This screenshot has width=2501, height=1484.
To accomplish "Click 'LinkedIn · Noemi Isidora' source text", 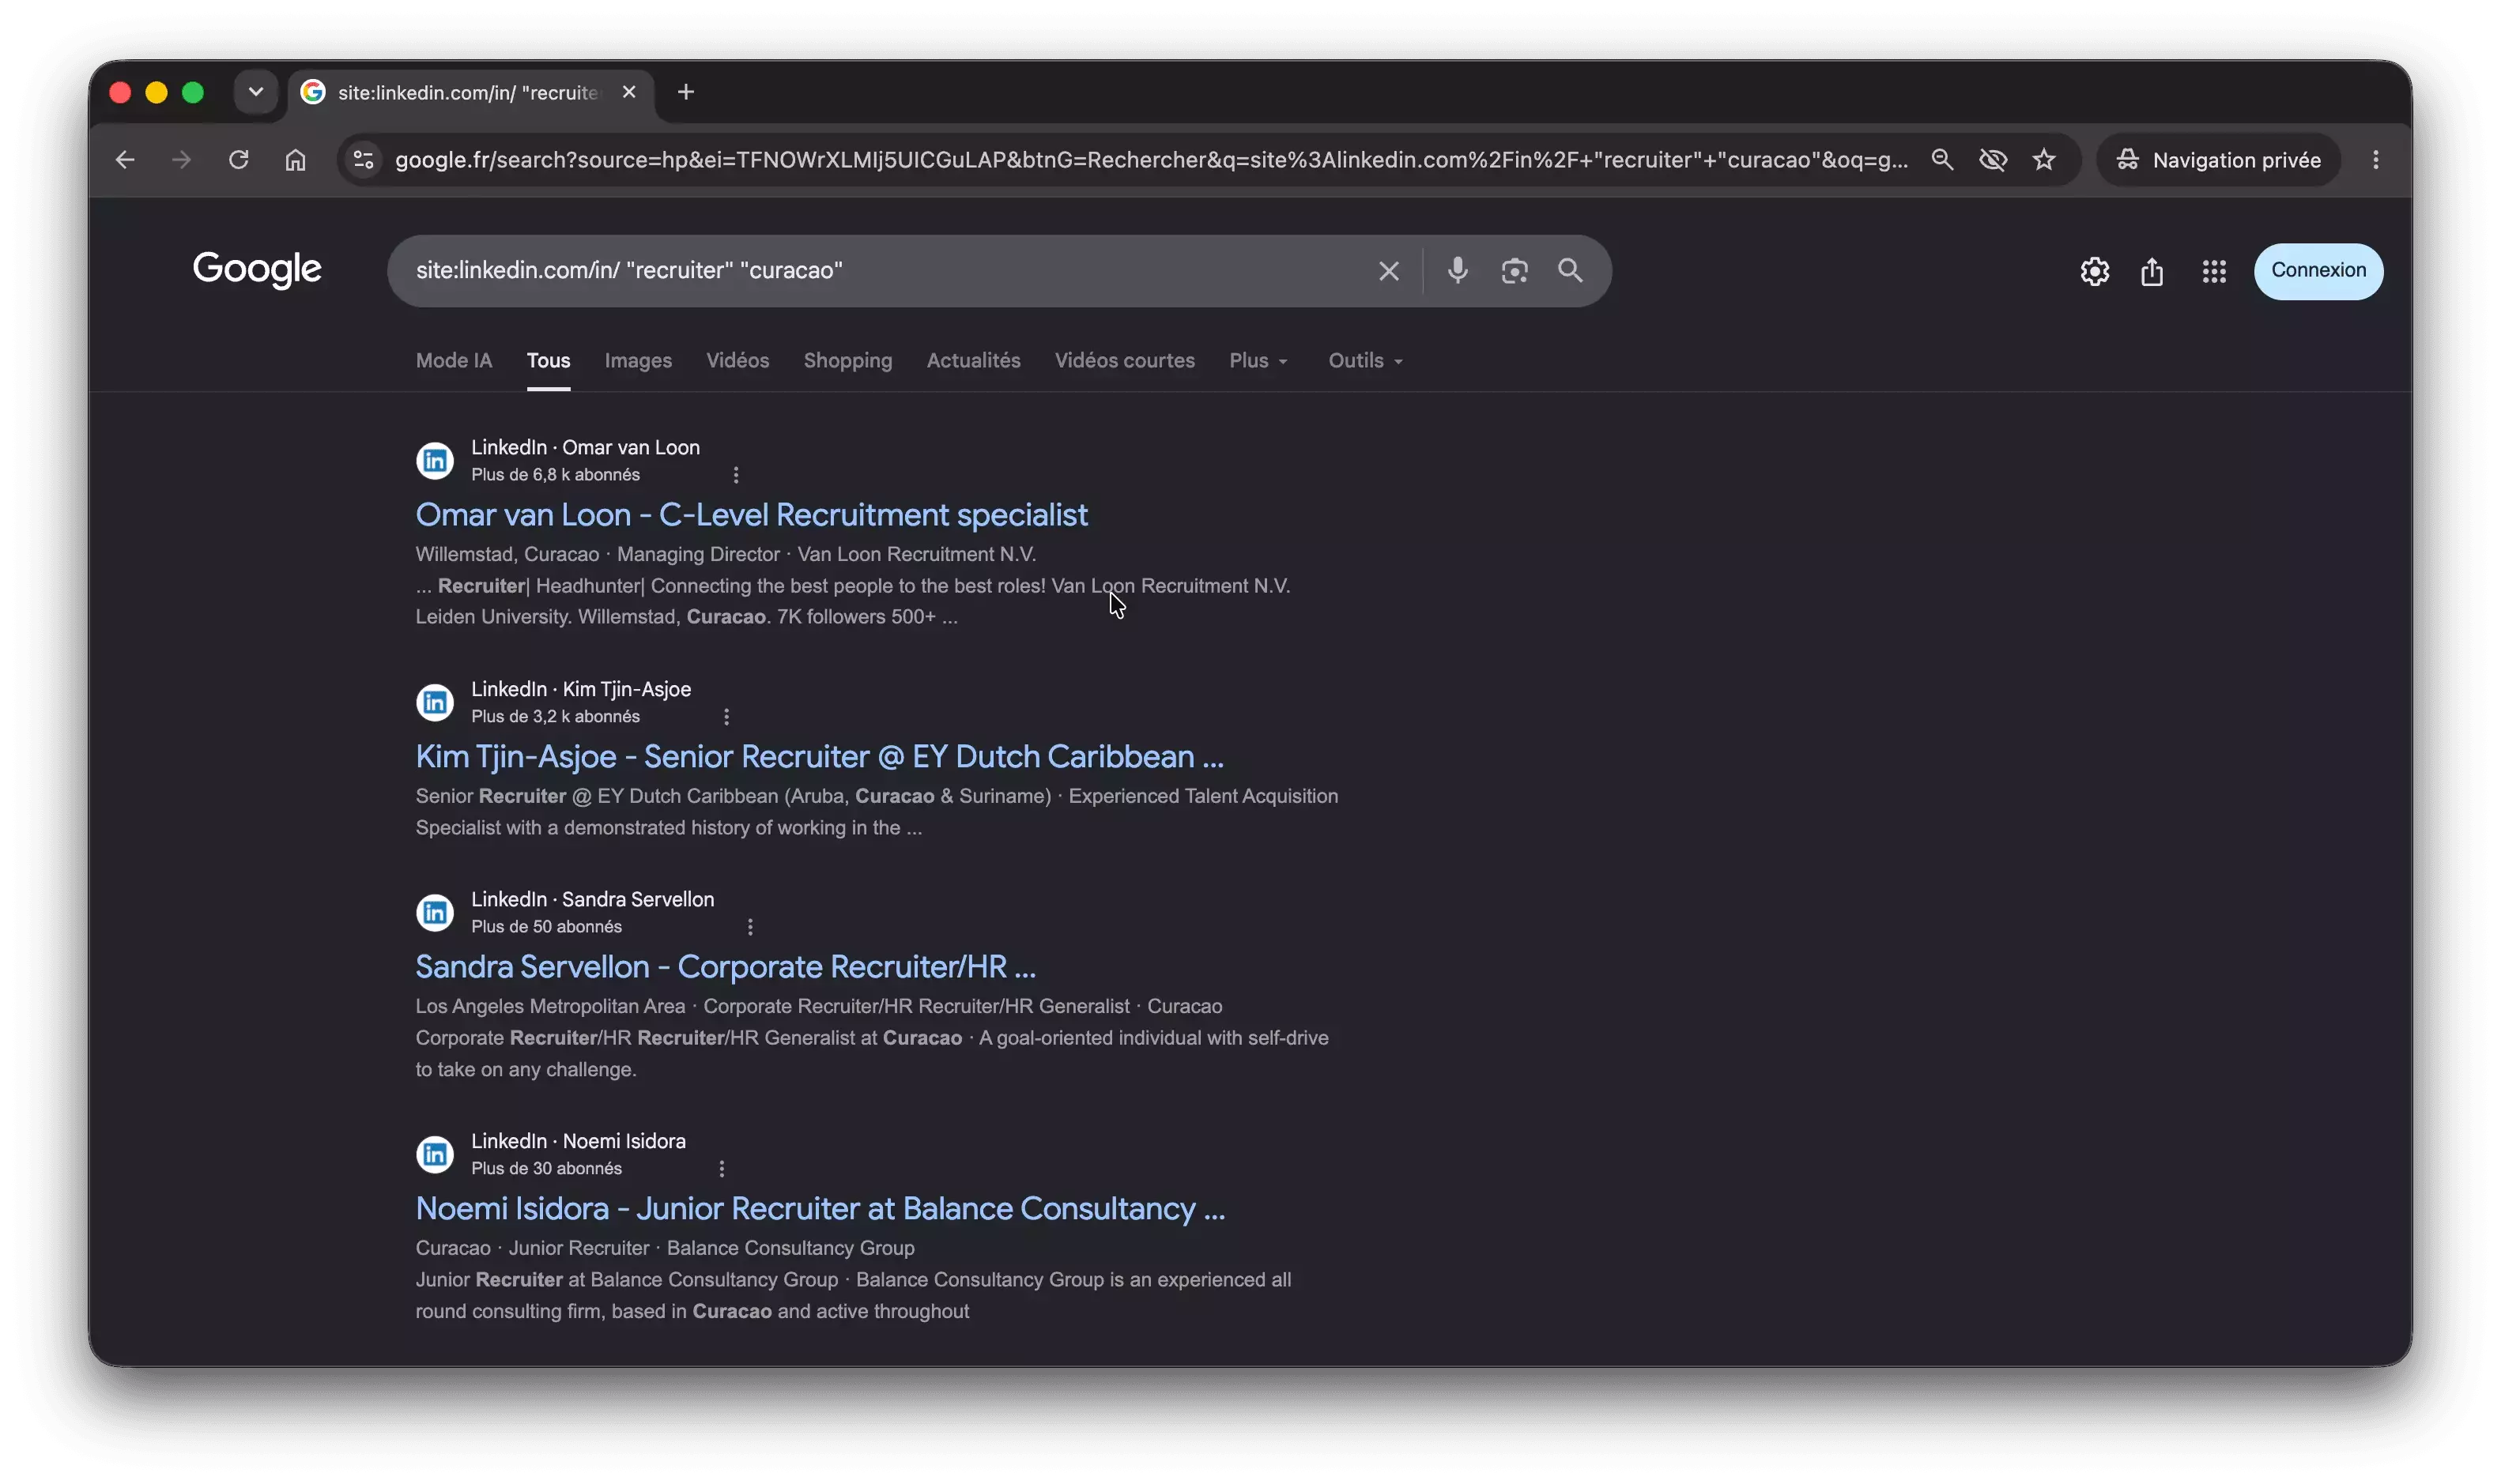I will [578, 1142].
